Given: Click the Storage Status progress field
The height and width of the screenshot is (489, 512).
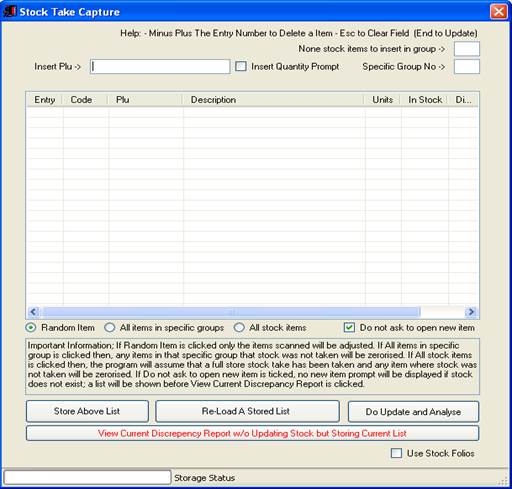Looking at the screenshot, I should tap(87, 478).
